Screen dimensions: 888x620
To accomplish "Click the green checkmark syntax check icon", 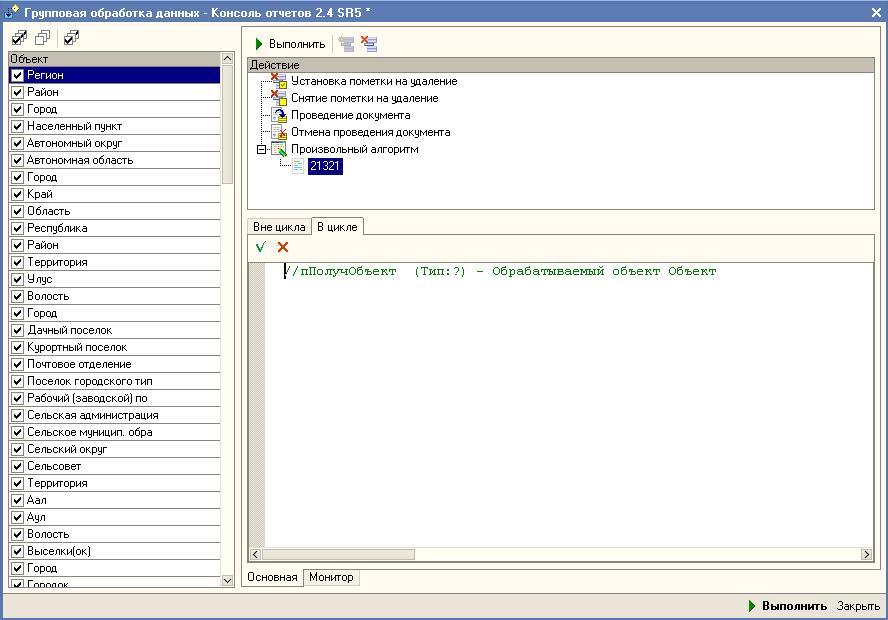I will [261, 247].
